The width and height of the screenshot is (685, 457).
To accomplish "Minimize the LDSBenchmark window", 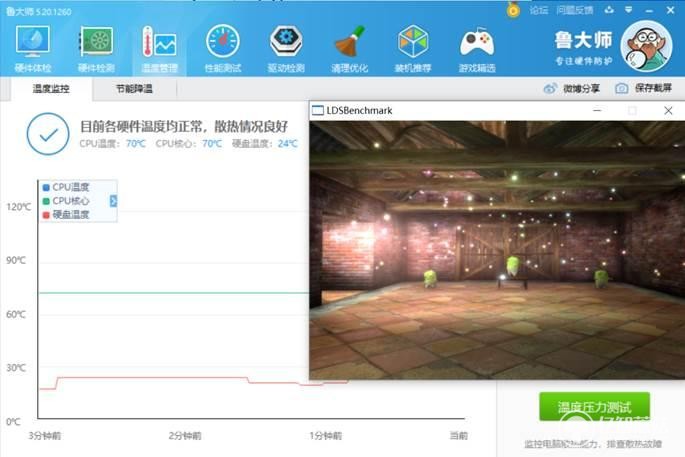I will [x=597, y=111].
